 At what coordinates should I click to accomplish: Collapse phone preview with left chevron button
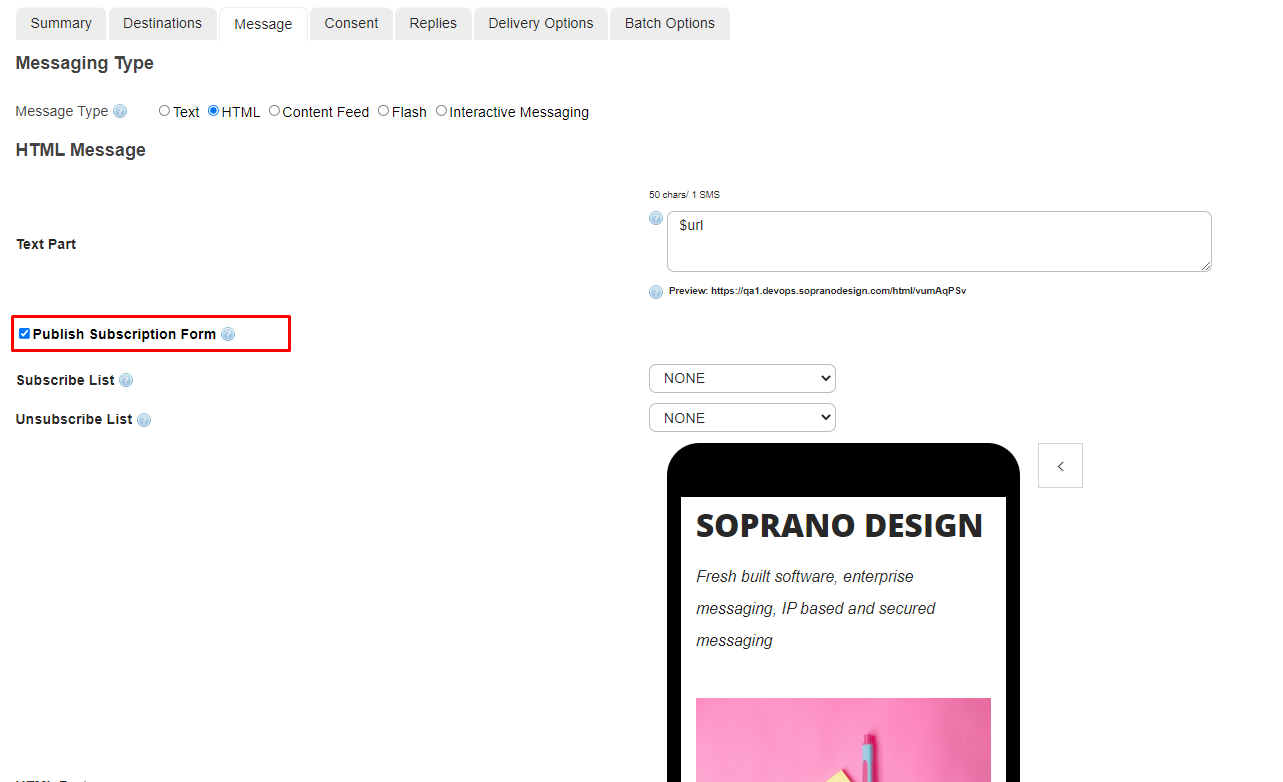1060,466
